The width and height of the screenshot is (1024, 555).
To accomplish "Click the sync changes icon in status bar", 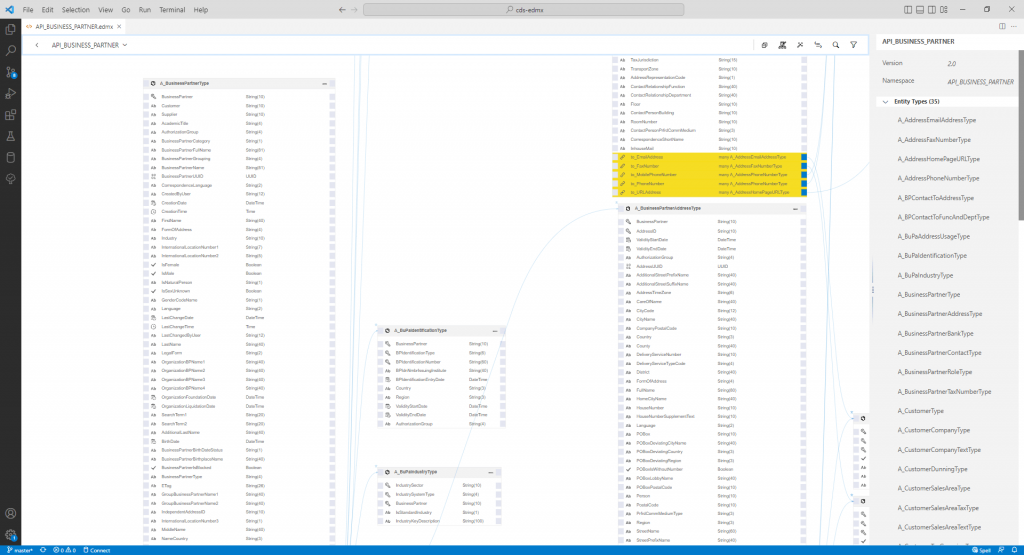I will click(x=43, y=550).
